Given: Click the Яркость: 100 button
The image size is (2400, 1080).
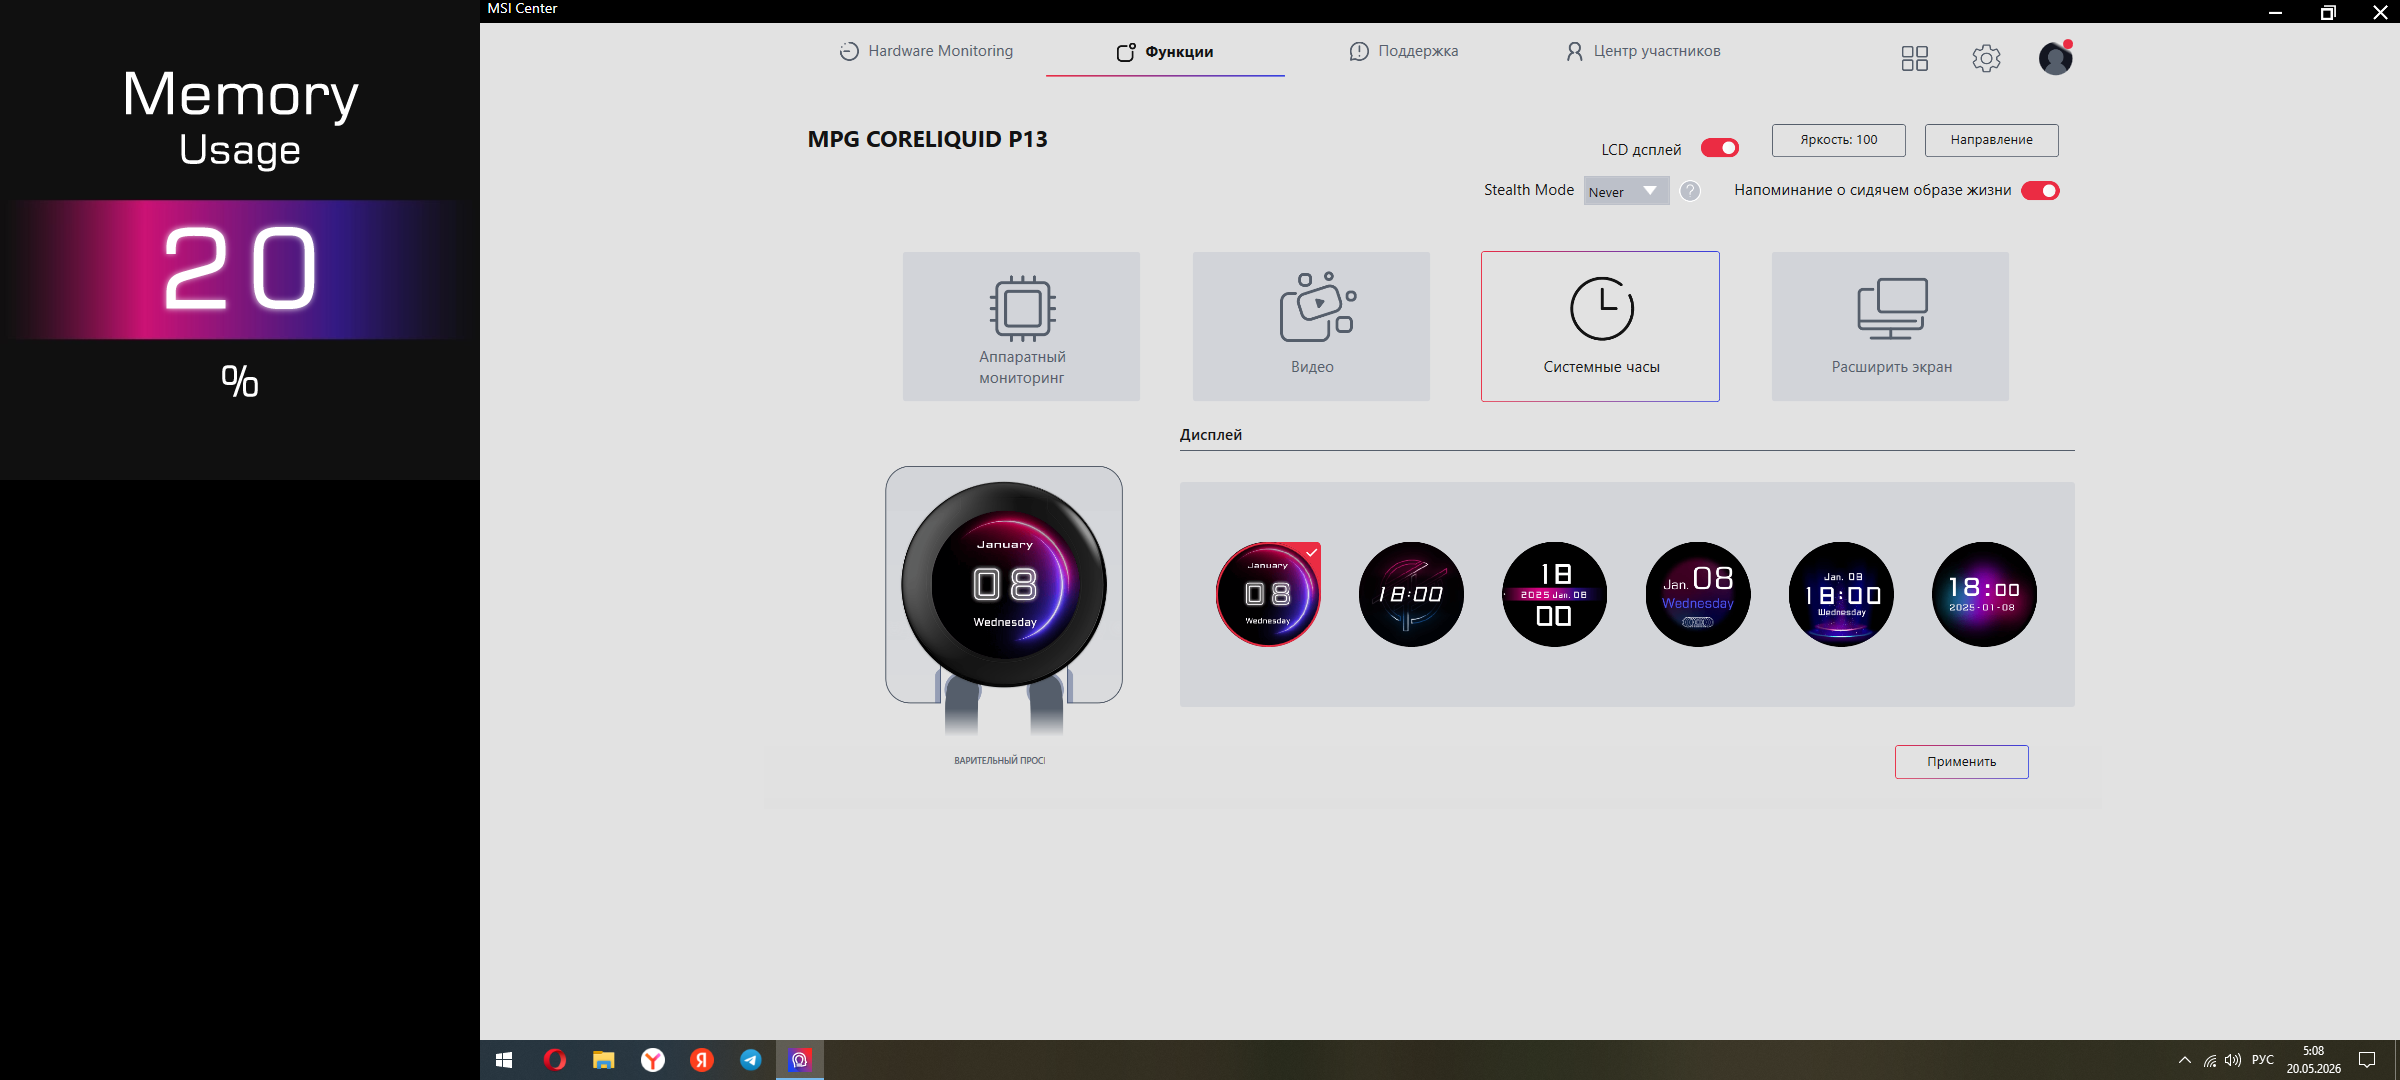Looking at the screenshot, I should 1839,140.
